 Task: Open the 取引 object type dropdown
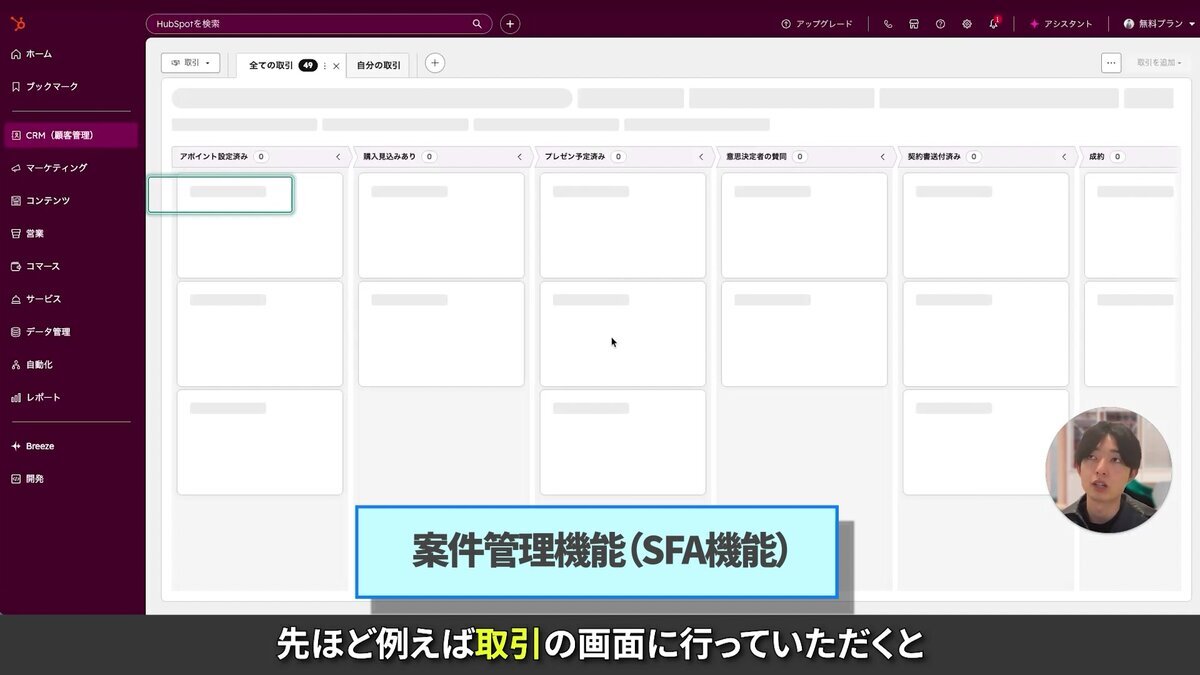pos(190,62)
